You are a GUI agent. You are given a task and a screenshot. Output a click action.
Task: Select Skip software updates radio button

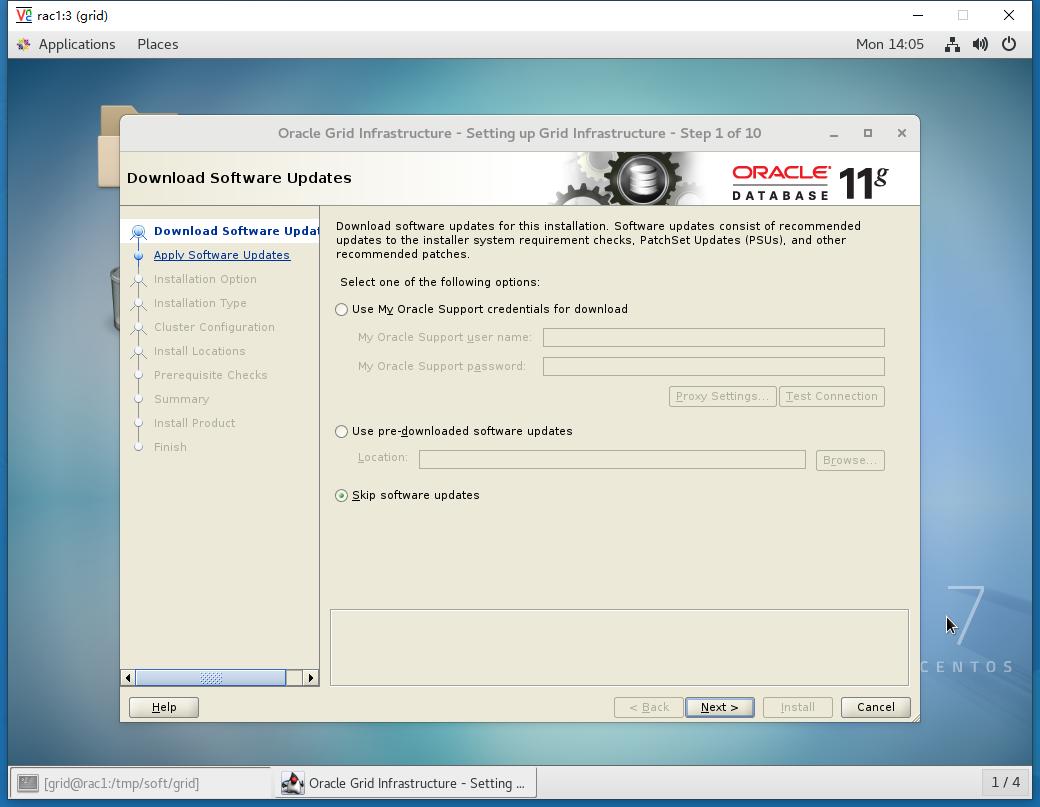(342, 496)
